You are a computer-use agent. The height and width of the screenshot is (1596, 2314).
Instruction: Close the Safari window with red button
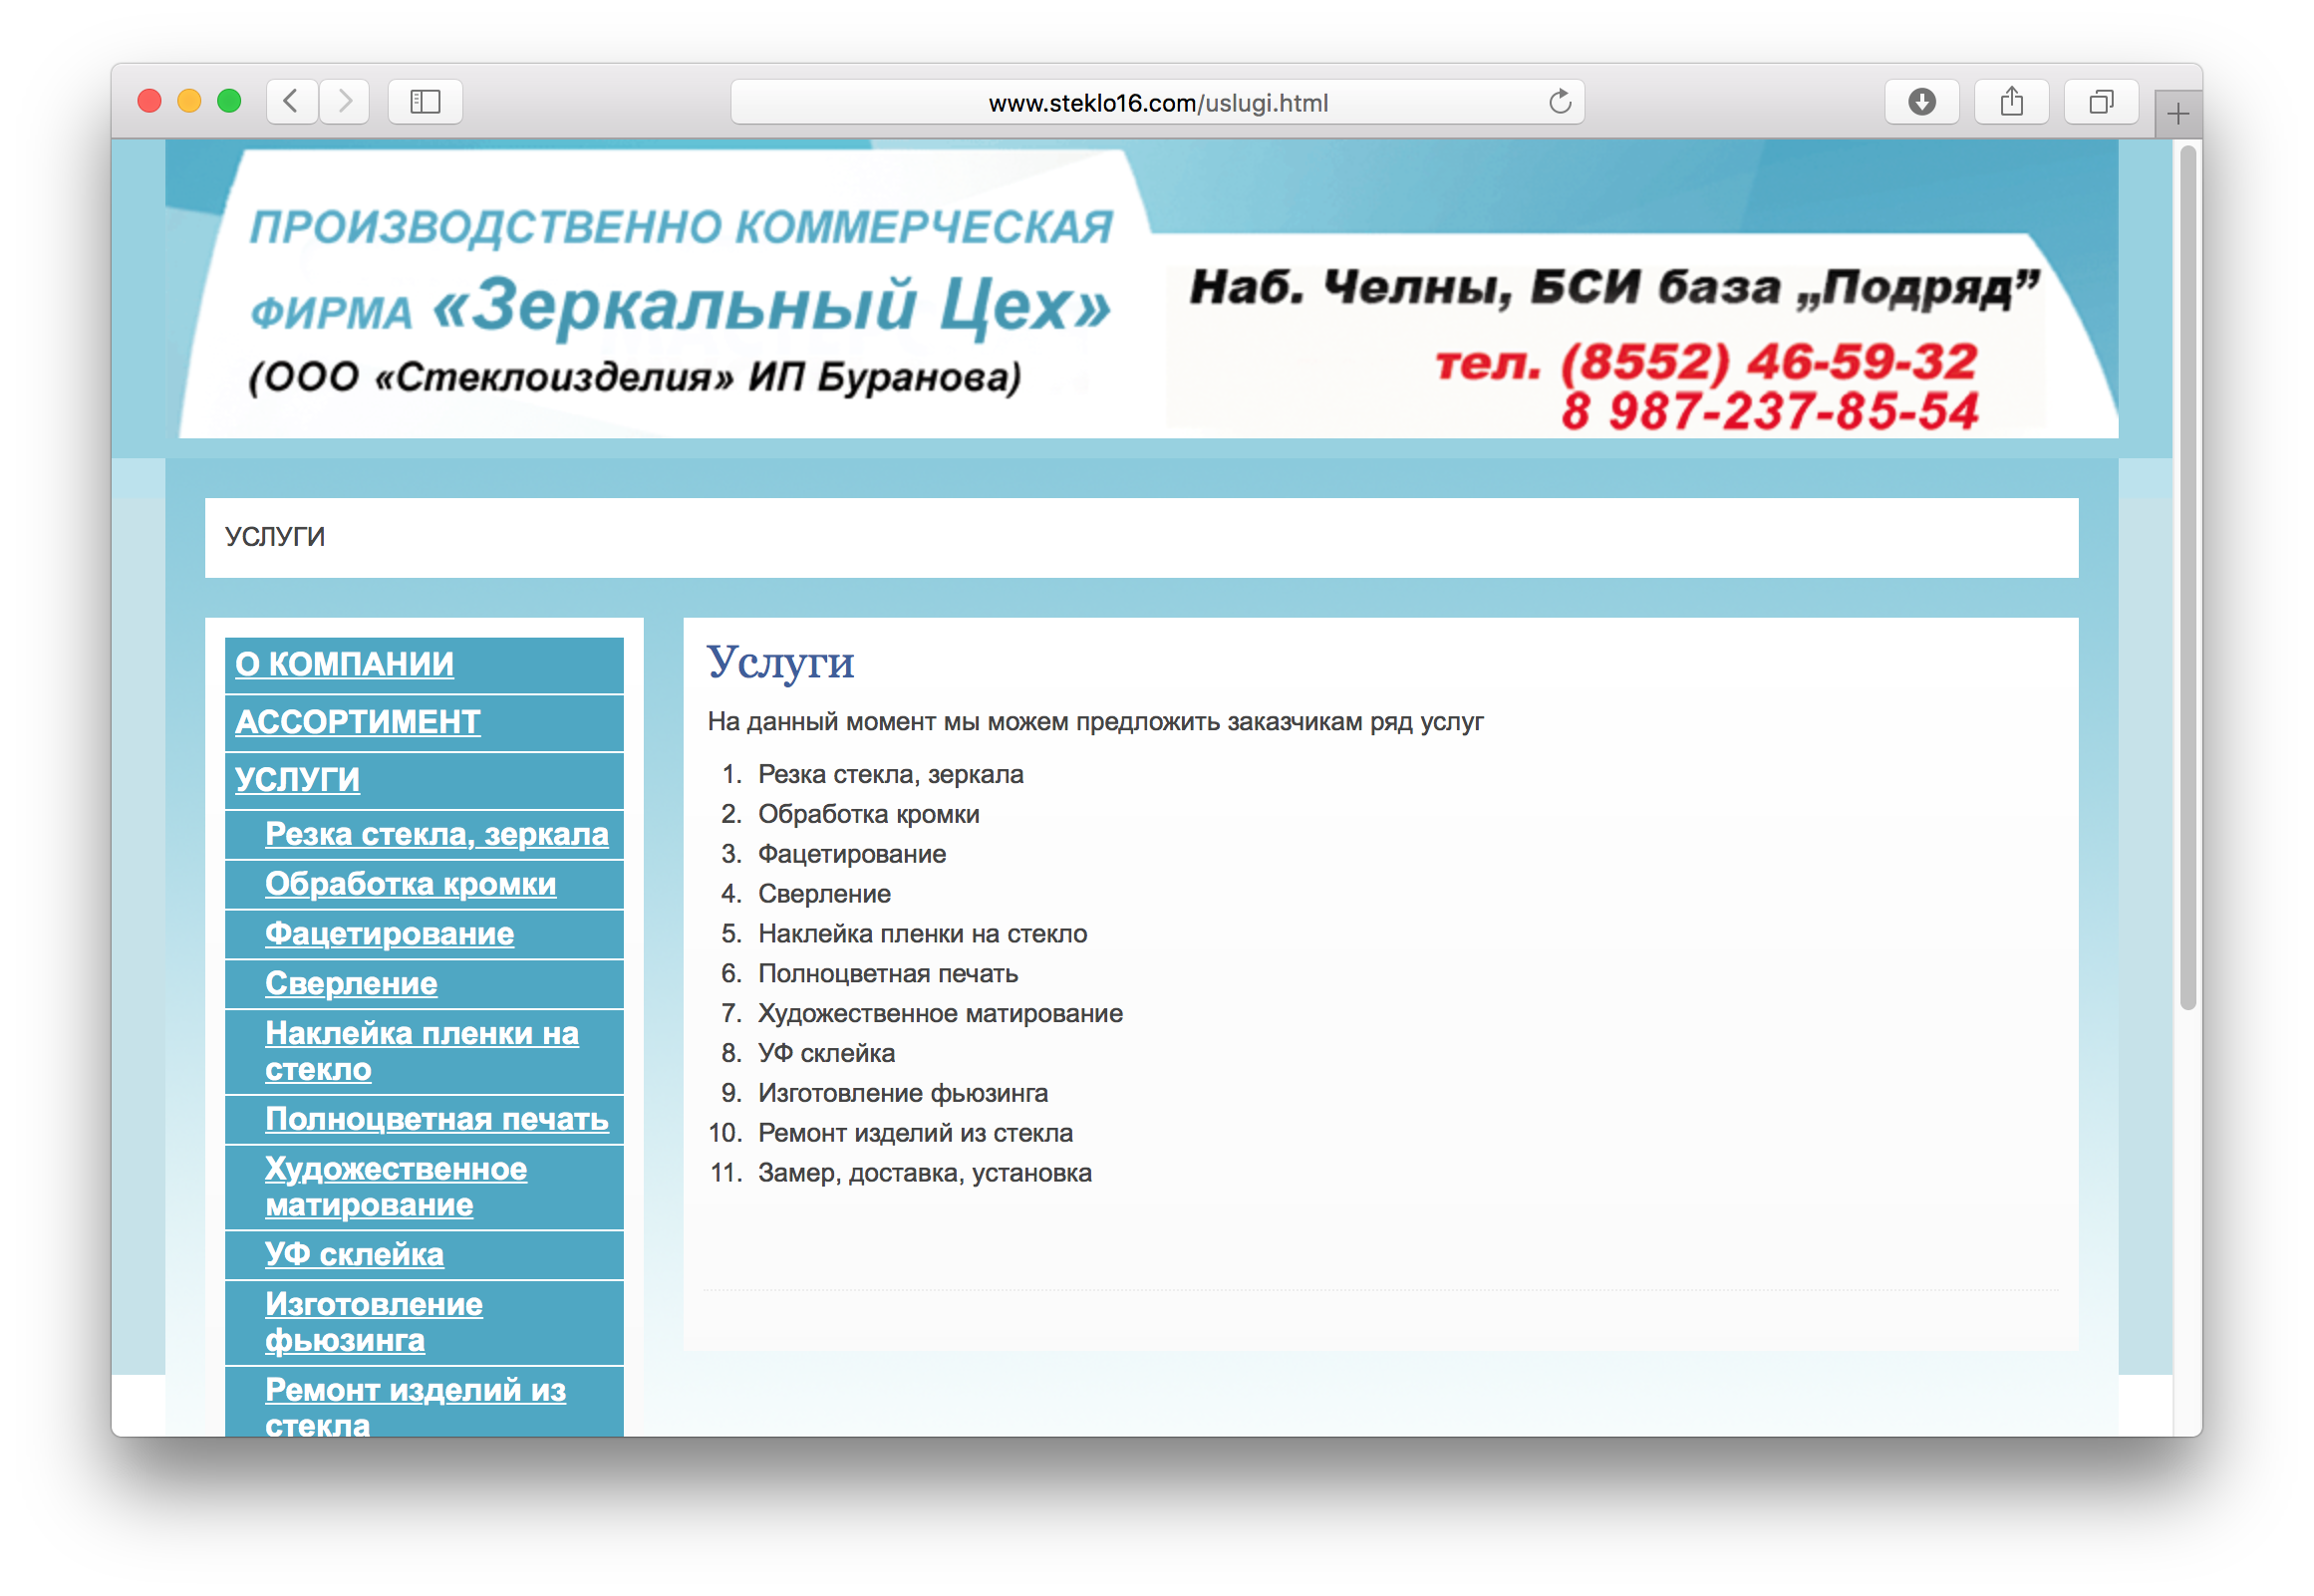pos(150,101)
